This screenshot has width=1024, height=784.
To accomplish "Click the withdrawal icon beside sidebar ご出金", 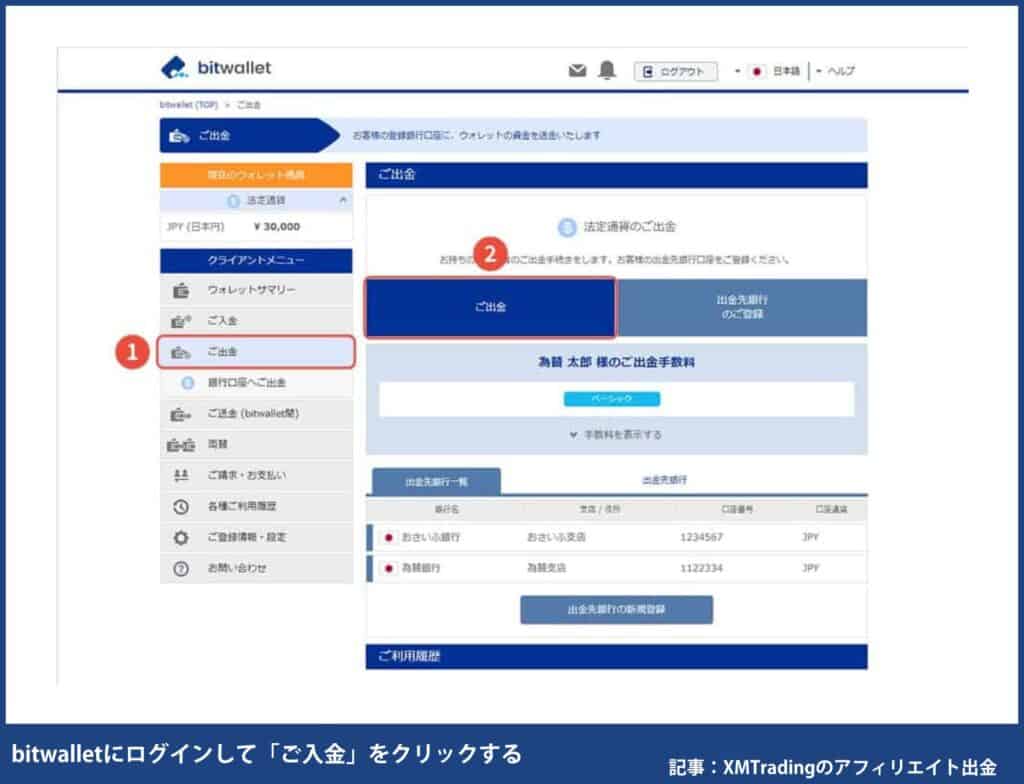I will click(x=181, y=352).
